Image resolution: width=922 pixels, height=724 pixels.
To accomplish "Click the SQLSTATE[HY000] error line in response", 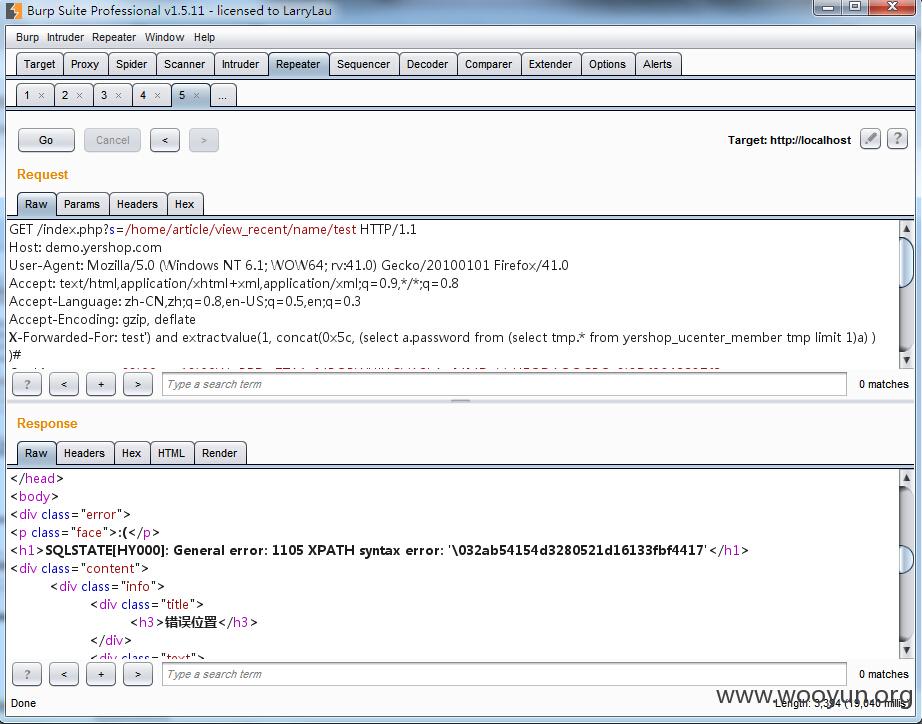I will 379,550.
